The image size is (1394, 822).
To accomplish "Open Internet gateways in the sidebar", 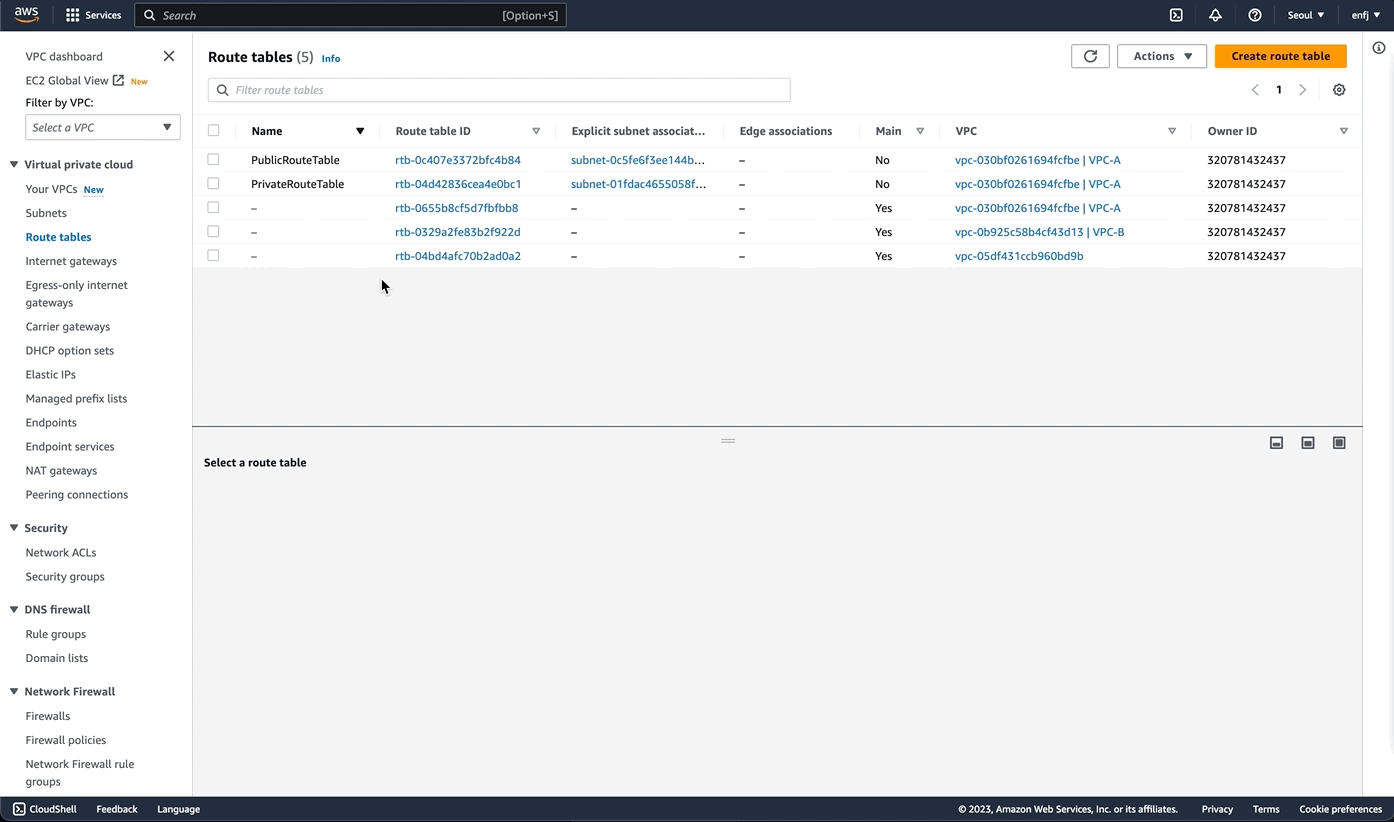I will [71, 261].
